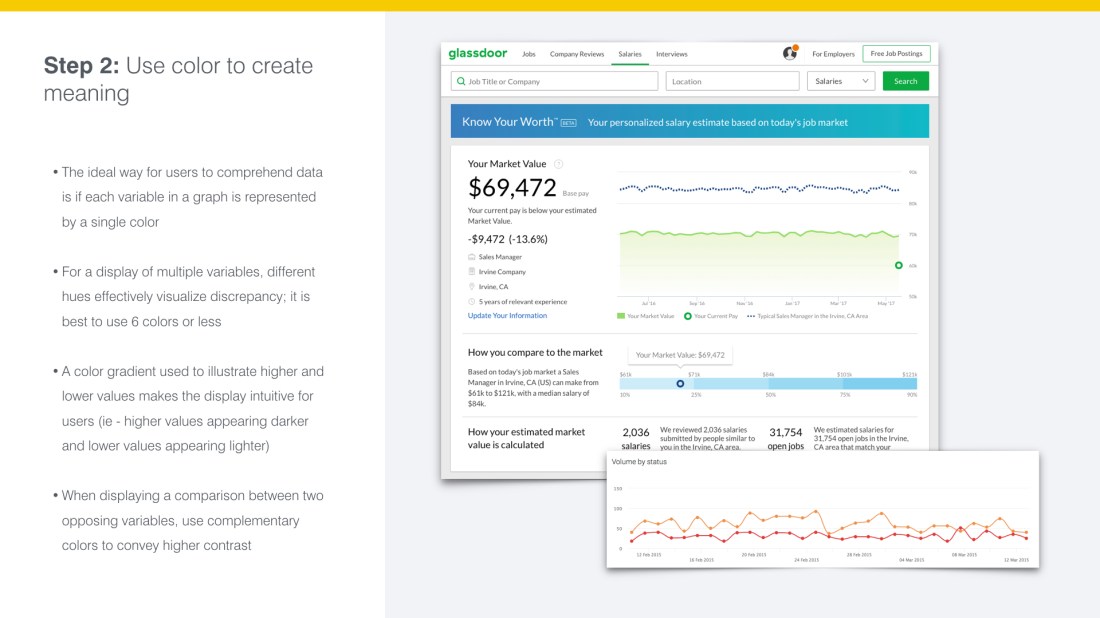Toggle Your Current Pay legend entry
Viewport: 1100px width, 618px height.
click(x=711, y=316)
